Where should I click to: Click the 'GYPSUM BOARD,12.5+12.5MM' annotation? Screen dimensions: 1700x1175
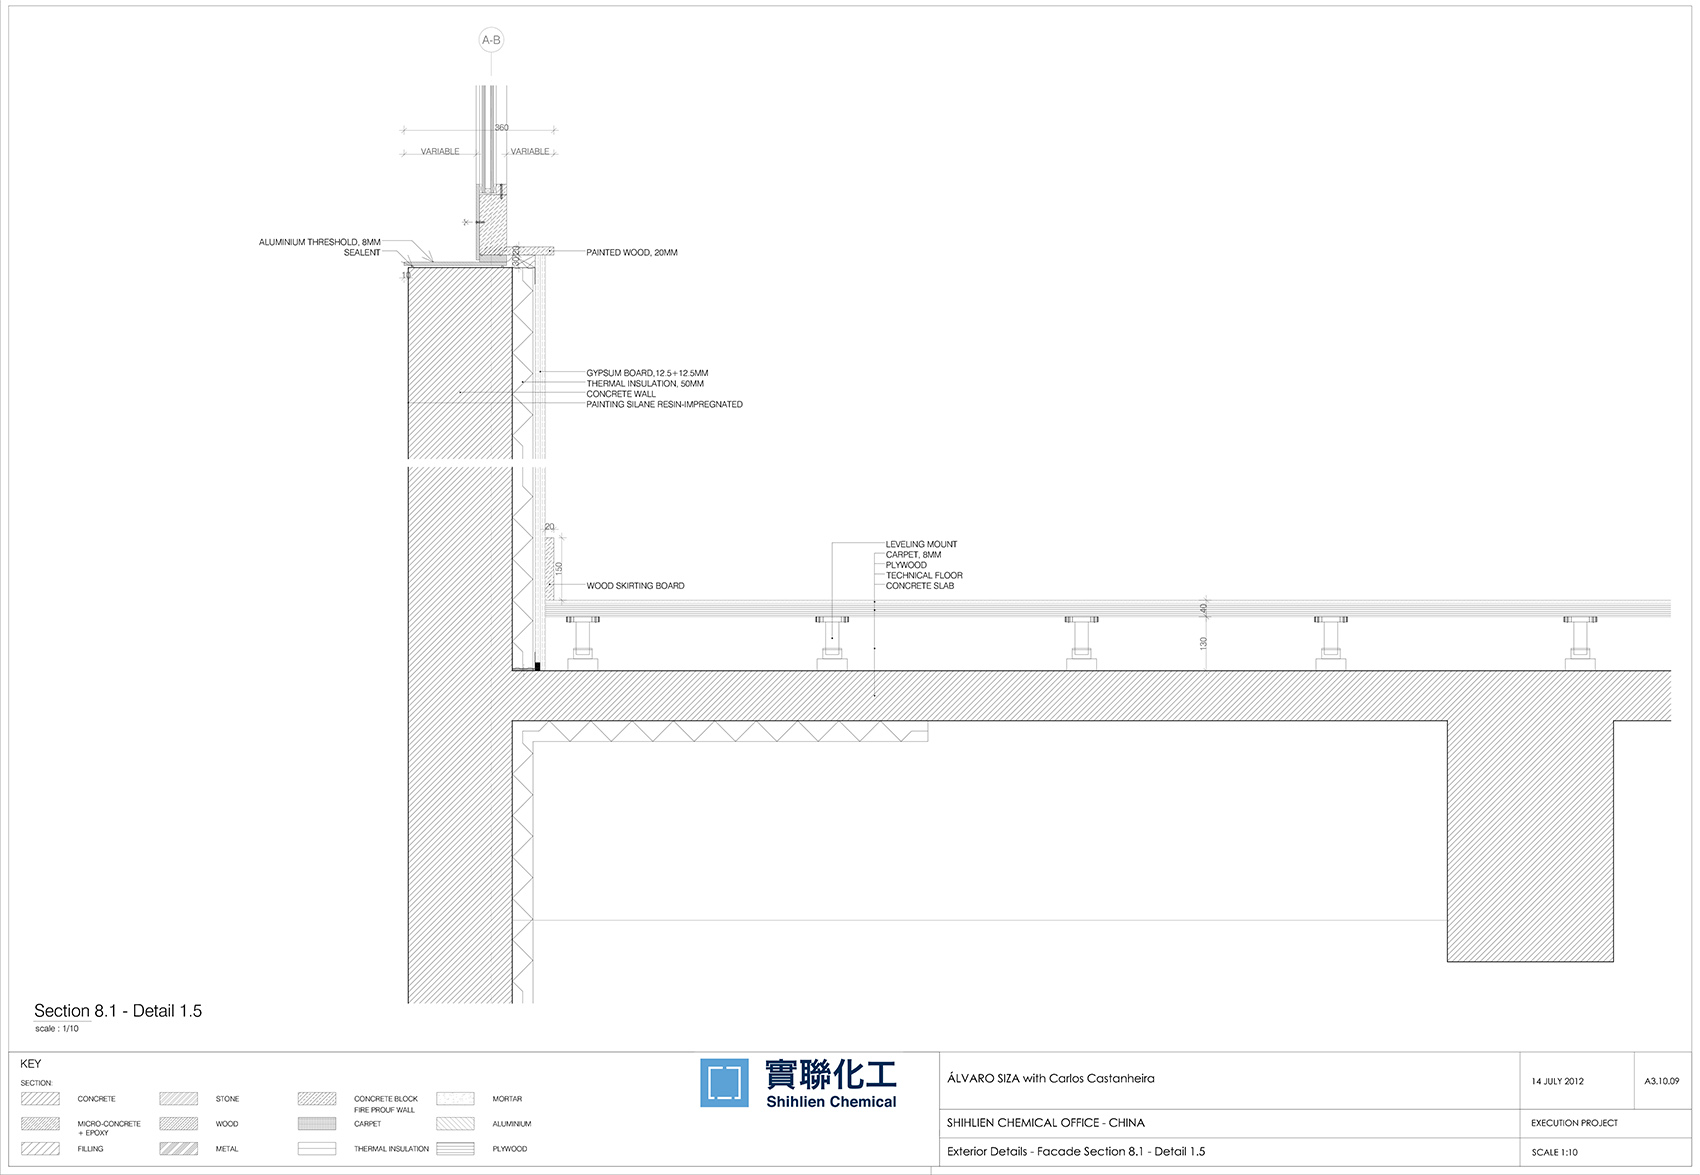(647, 373)
